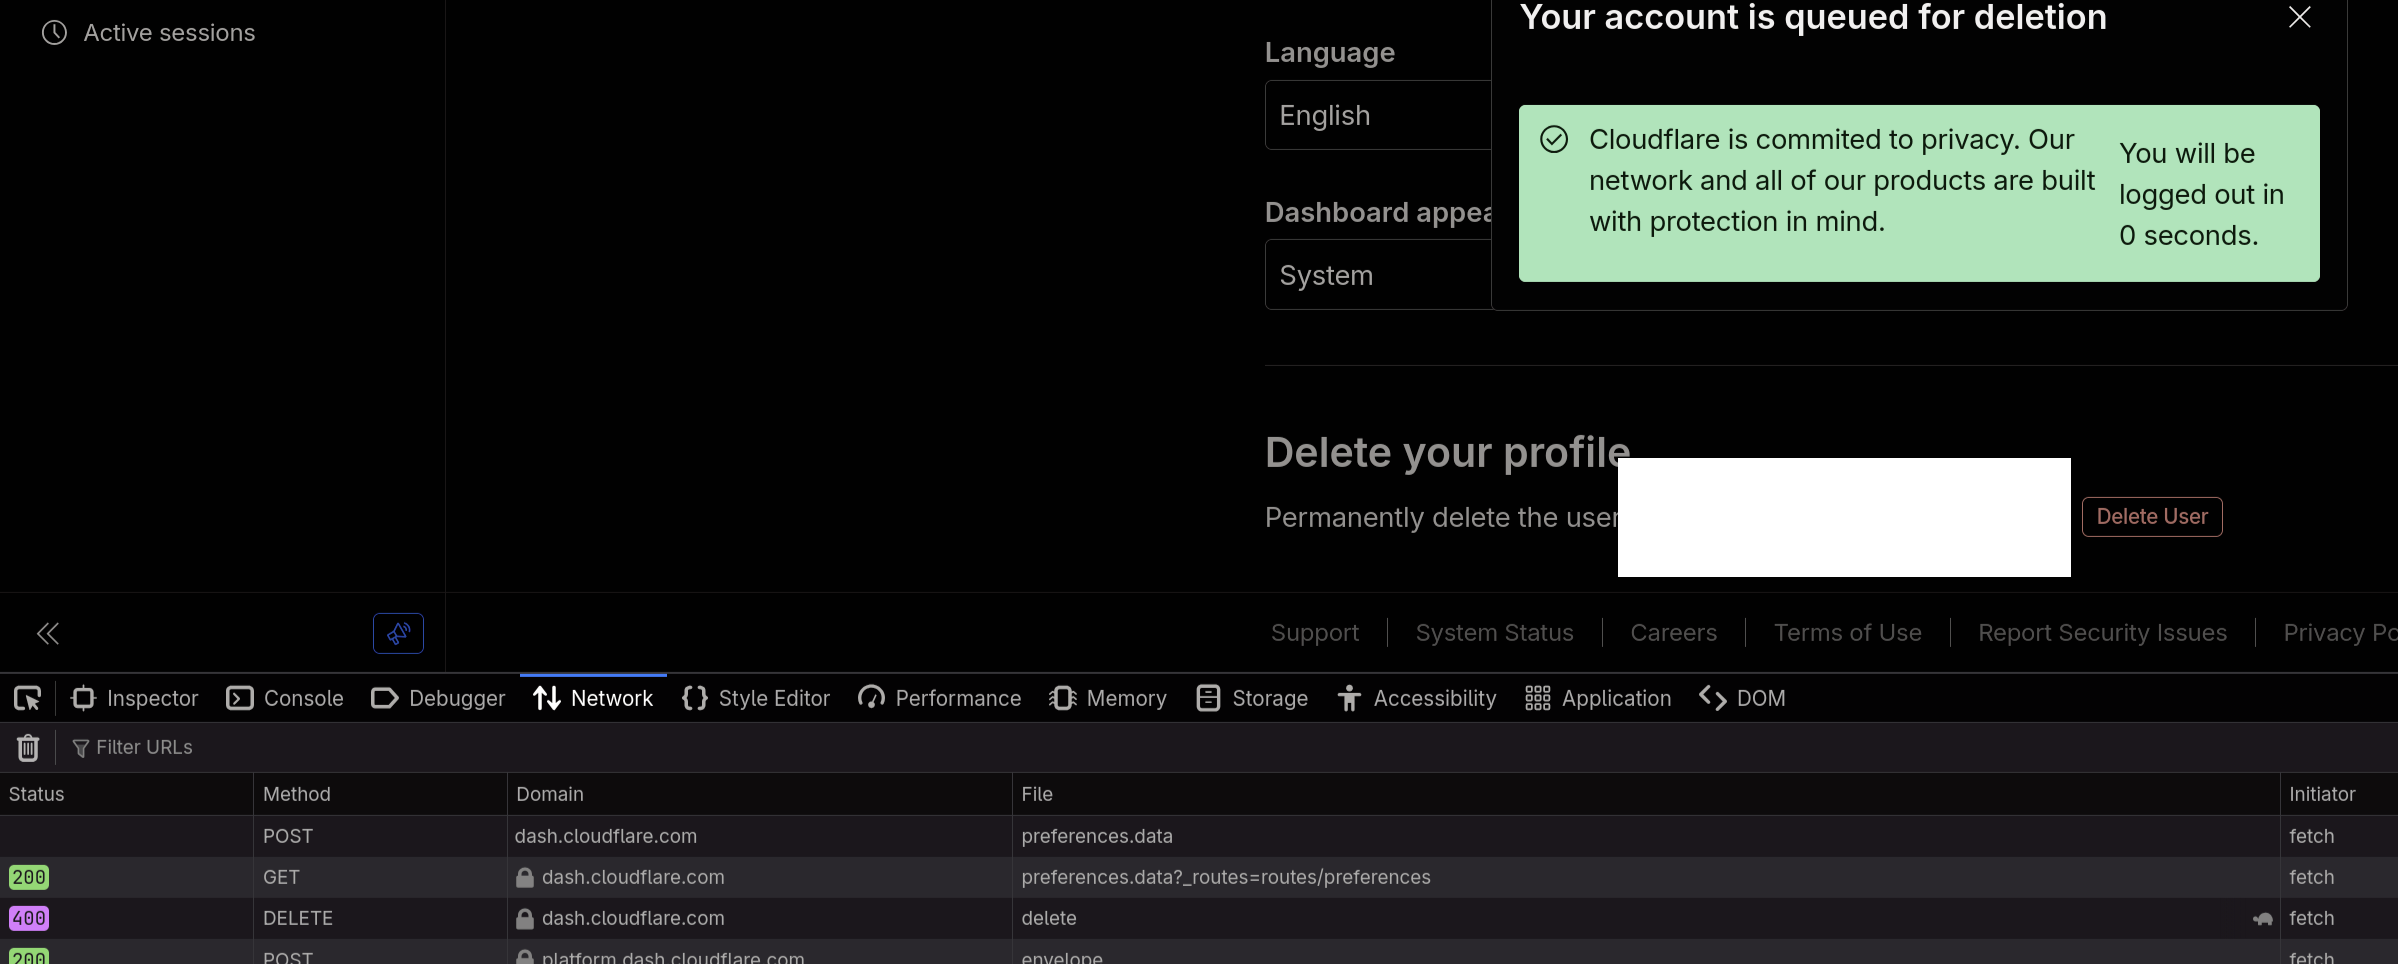Click the element picker icon in devtools
2398x964 pixels.
click(27, 698)
